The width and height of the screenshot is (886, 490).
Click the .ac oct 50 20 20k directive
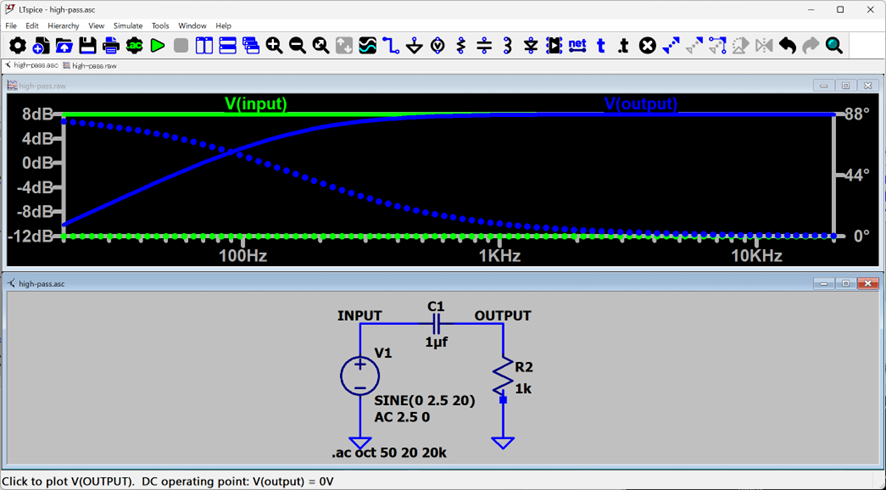(x=389, y=453)
